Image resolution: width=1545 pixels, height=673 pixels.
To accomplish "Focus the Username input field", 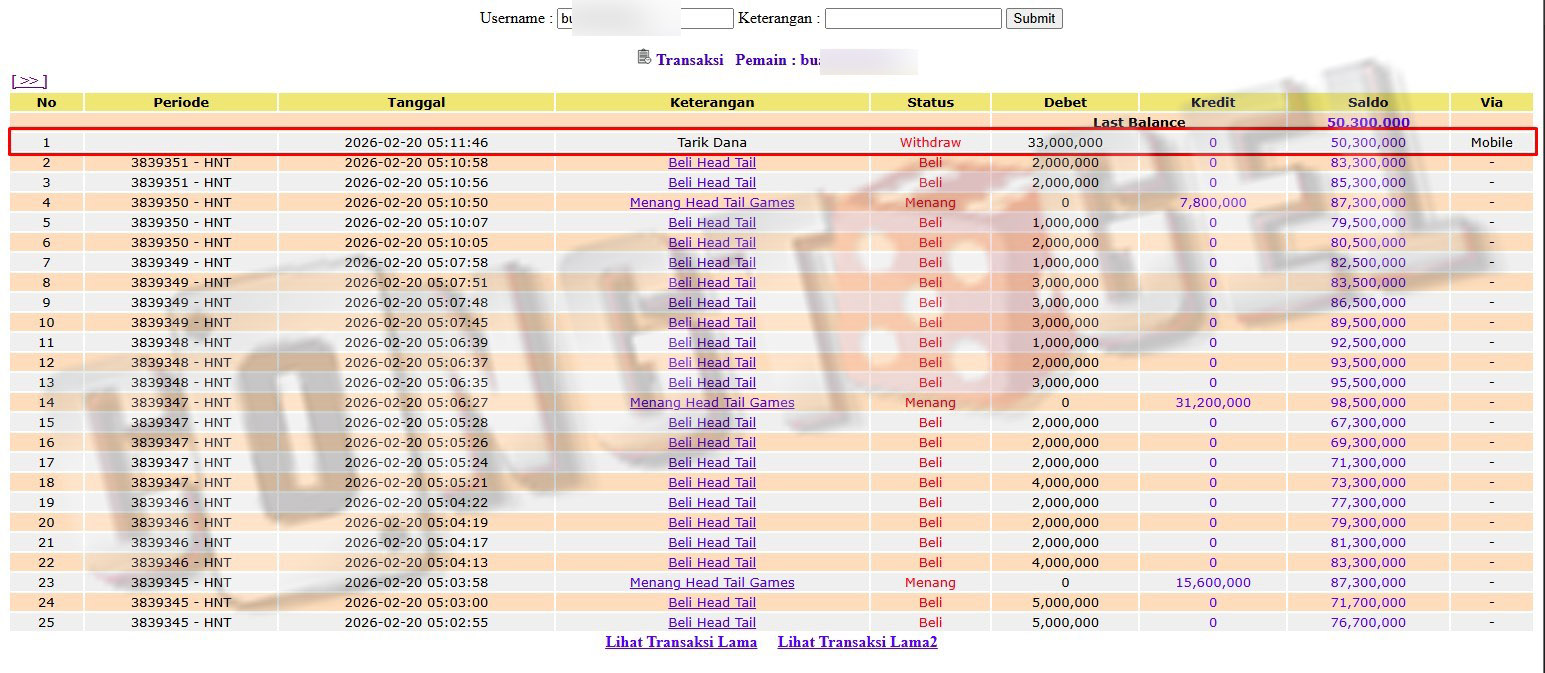I will pos(645,18).
